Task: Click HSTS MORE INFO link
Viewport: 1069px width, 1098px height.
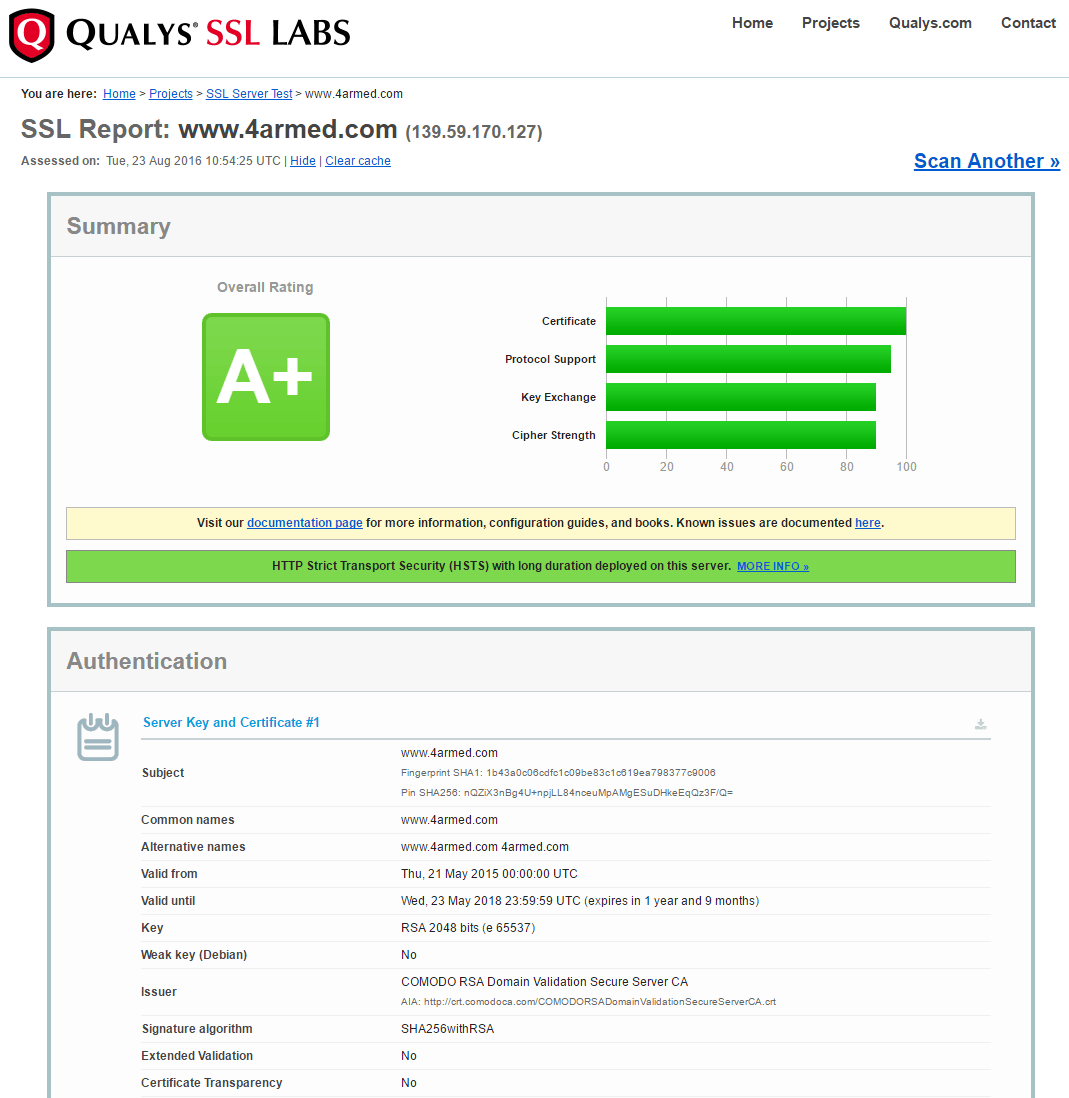Action: [773, 567]
